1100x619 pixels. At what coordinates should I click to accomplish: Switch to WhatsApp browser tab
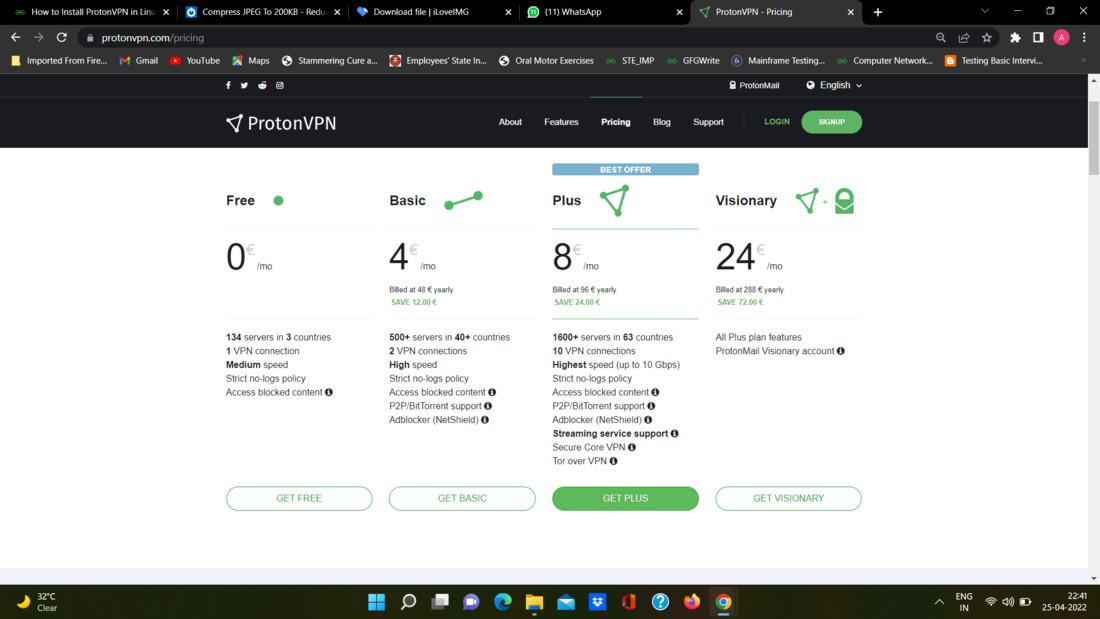[604, 12]
